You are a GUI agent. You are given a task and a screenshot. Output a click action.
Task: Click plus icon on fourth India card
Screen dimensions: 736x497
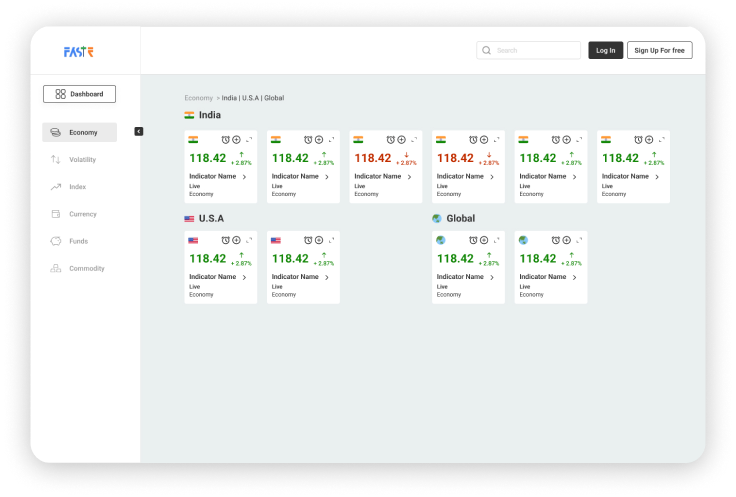click(x=484, y=140)
